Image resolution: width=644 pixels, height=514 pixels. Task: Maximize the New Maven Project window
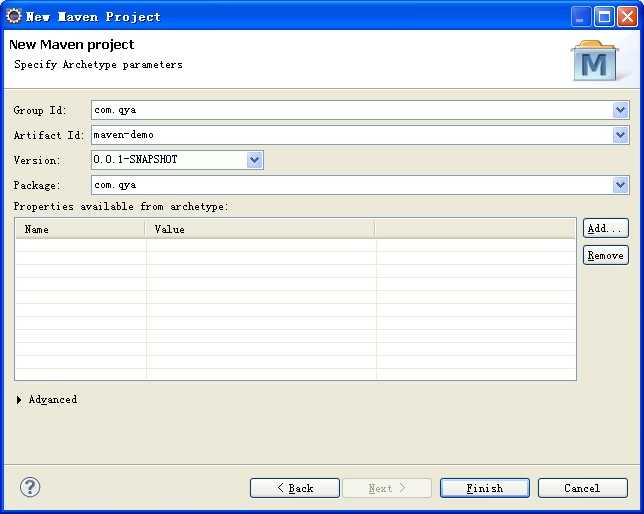(x=604, y=17)
